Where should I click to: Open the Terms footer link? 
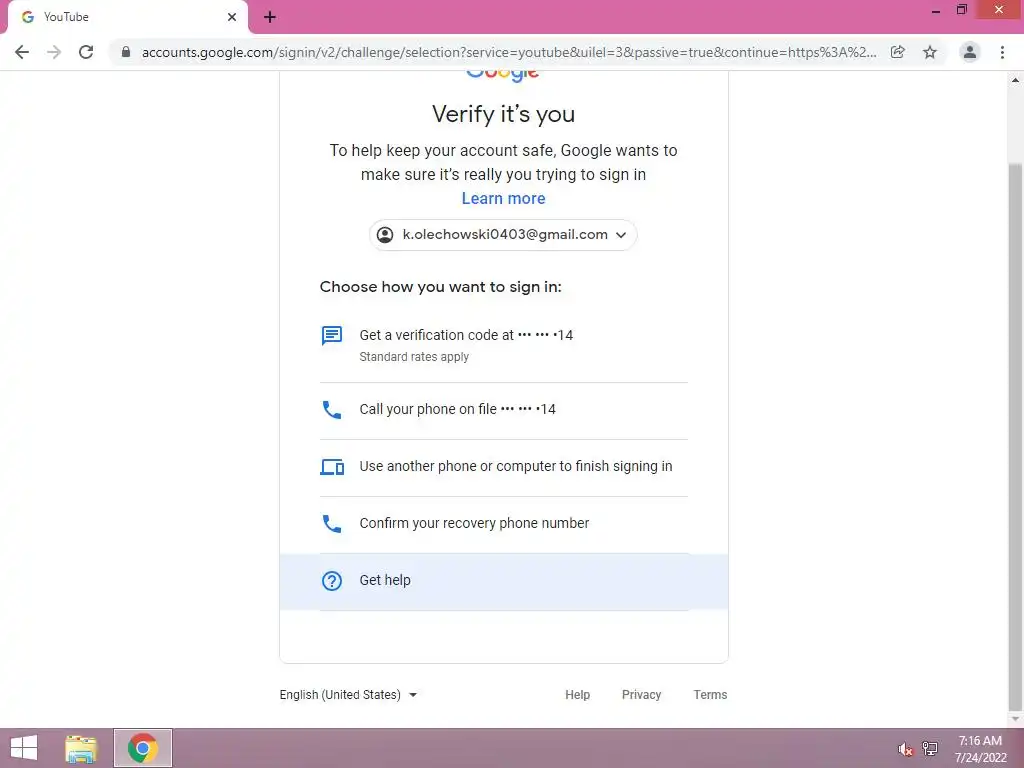711,695
